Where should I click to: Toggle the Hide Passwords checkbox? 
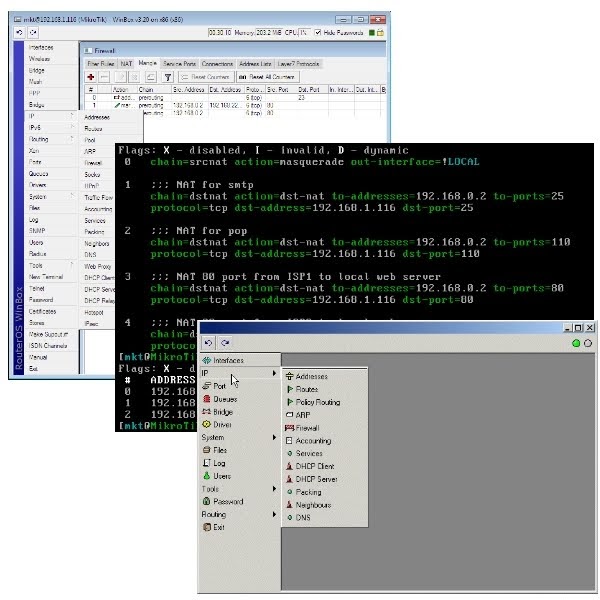[318, 33]
